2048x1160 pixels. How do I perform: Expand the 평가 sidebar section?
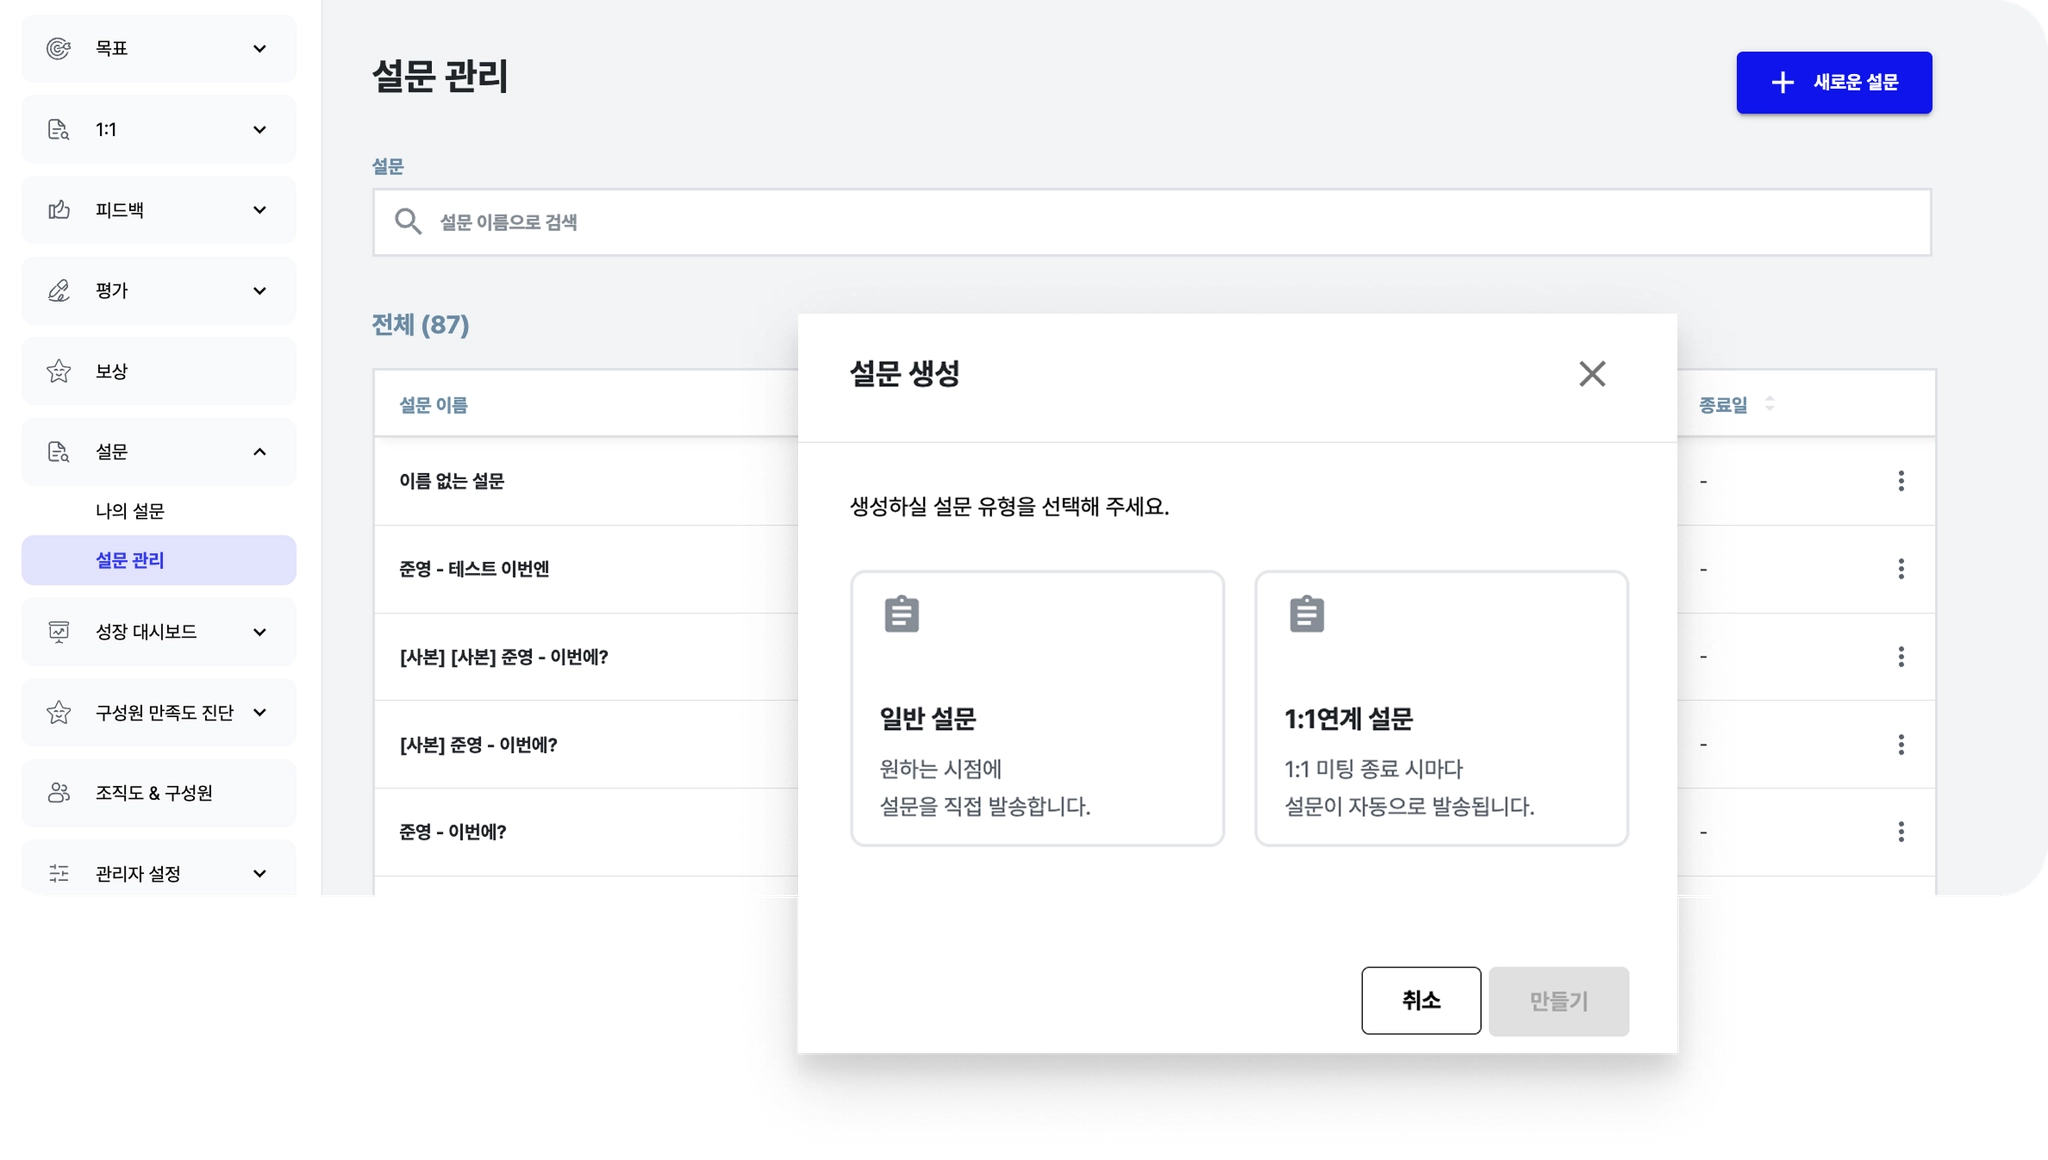coord(259,291)
